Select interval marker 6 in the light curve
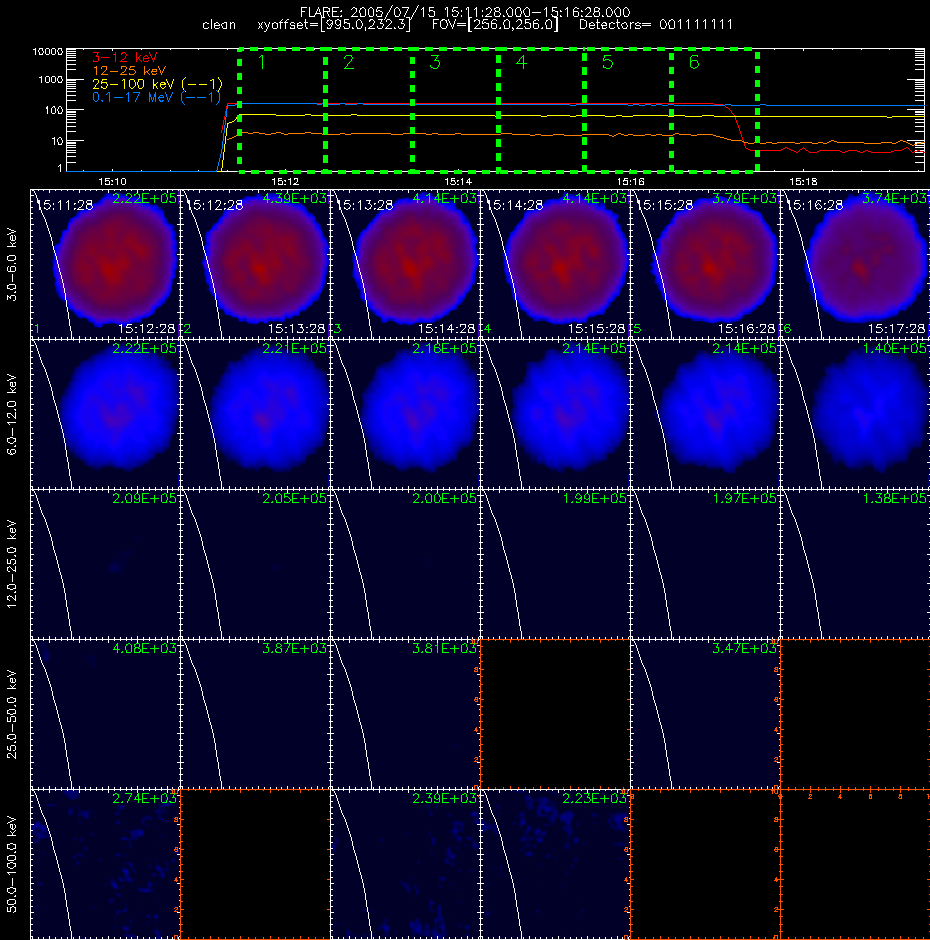 (x=694, y=62)
